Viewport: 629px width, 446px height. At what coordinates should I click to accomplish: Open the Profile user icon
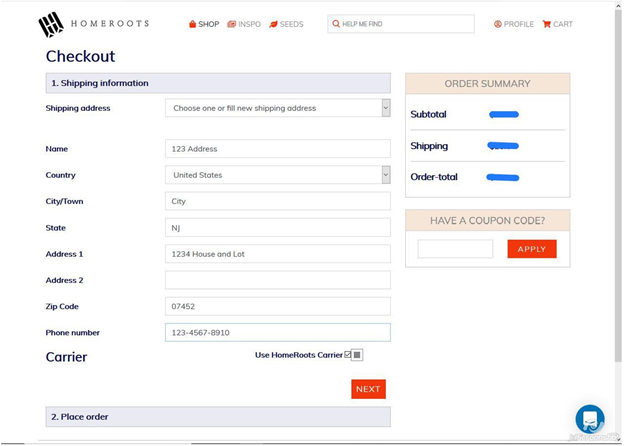pyautogui.click(x=498, y=24)
